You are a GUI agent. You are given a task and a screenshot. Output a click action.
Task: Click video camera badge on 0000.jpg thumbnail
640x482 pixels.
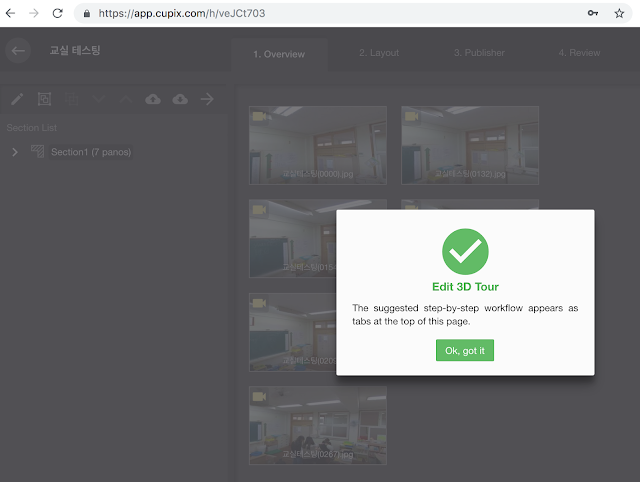pos(259,116)
